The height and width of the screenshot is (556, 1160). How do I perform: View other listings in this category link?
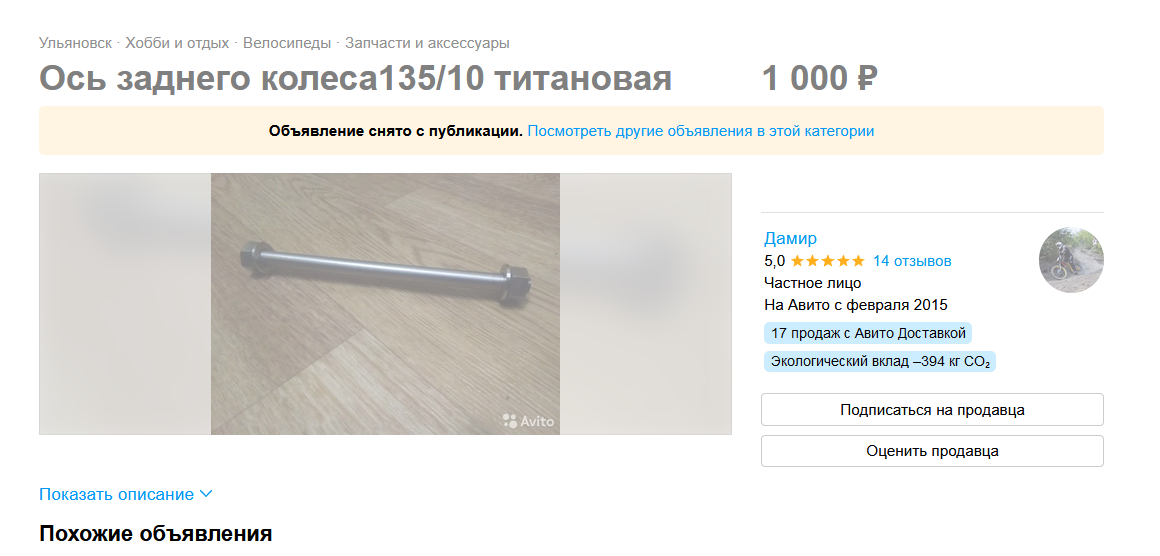pyautogui.click(x=701, y=131)
